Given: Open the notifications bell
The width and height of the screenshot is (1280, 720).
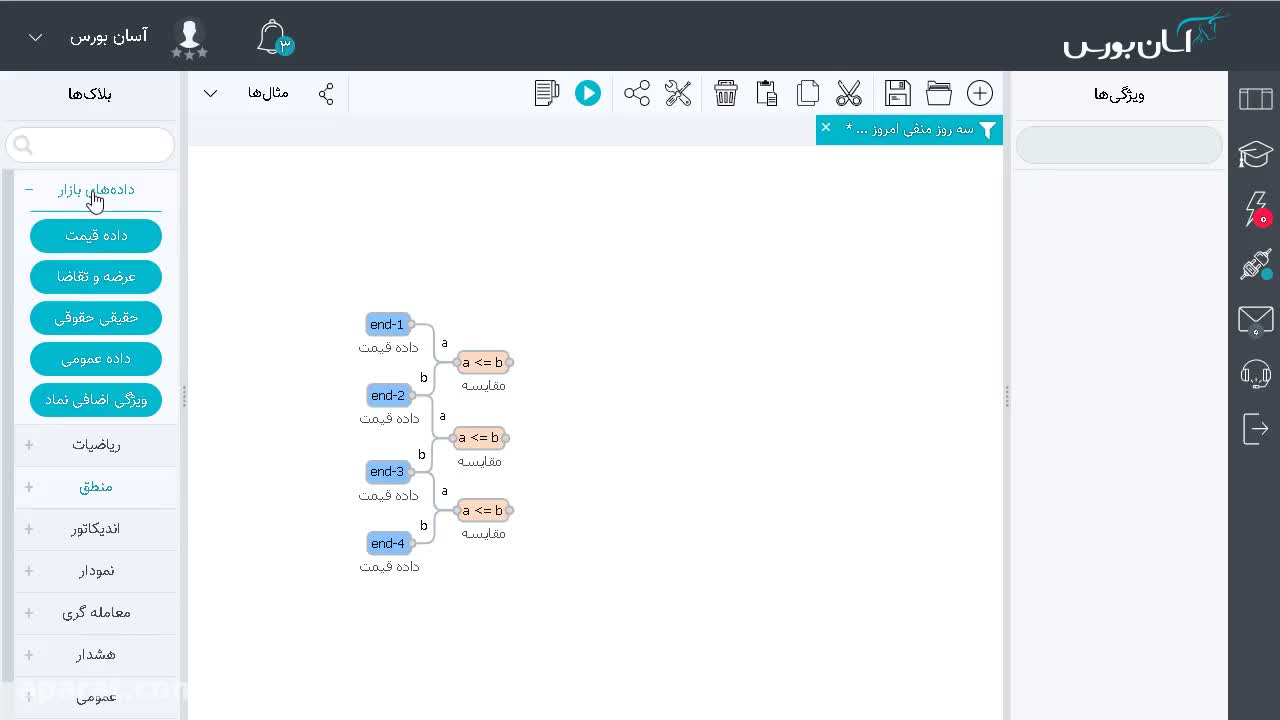Looking at the screenshot, I should coord(272,37).
